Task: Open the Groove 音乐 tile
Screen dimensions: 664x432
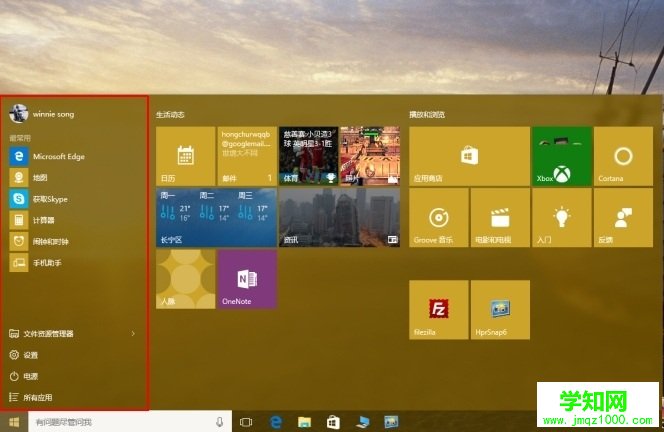Action: tap(439, 217)
